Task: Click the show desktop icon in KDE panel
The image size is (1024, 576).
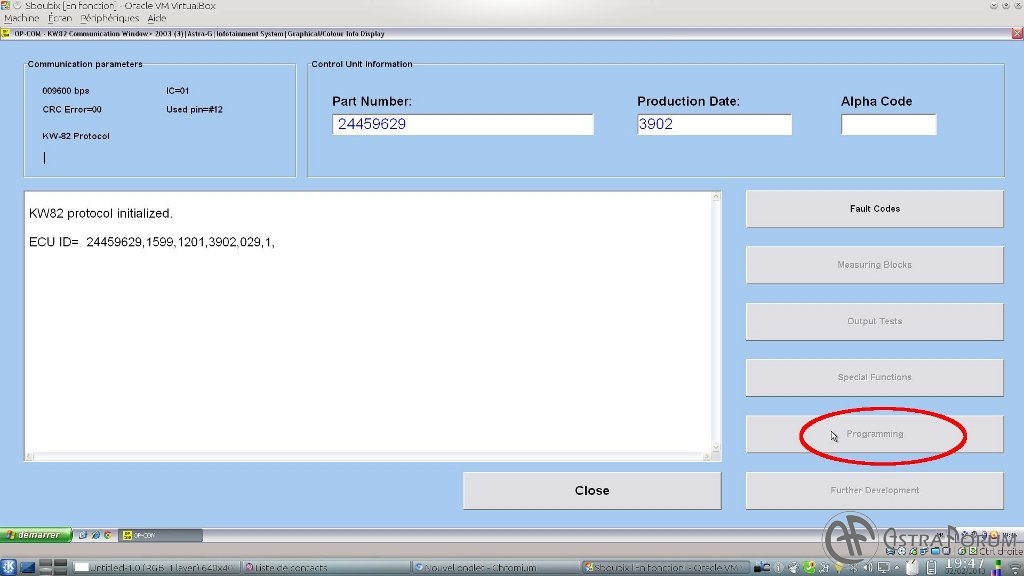Action: pyautogui.click(x=27, y=567)
